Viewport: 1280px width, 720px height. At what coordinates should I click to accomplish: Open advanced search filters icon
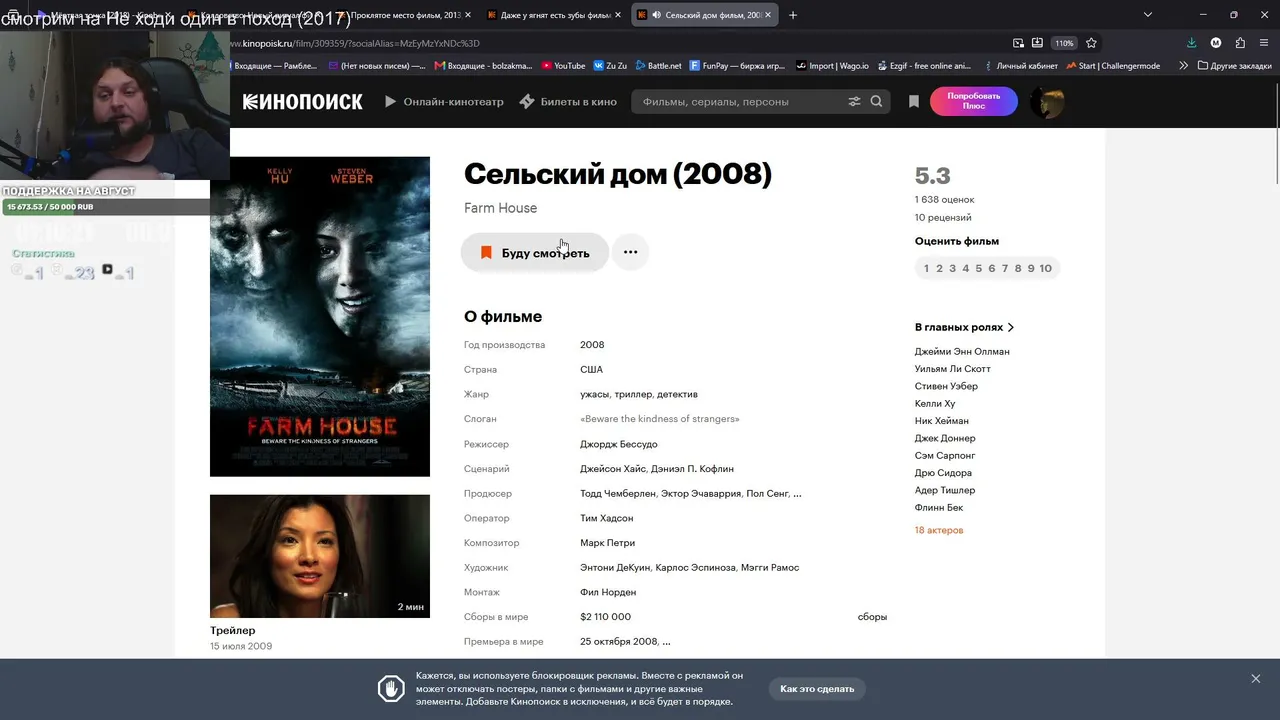pyautogui.click(x=854, y=102)
